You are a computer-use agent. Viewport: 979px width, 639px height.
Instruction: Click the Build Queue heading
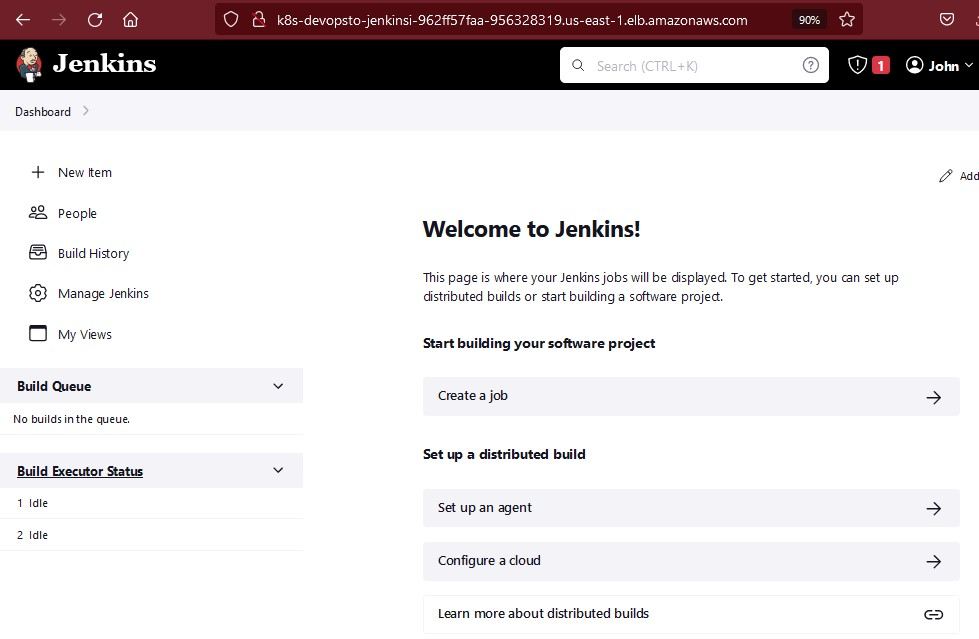point(54,386)
